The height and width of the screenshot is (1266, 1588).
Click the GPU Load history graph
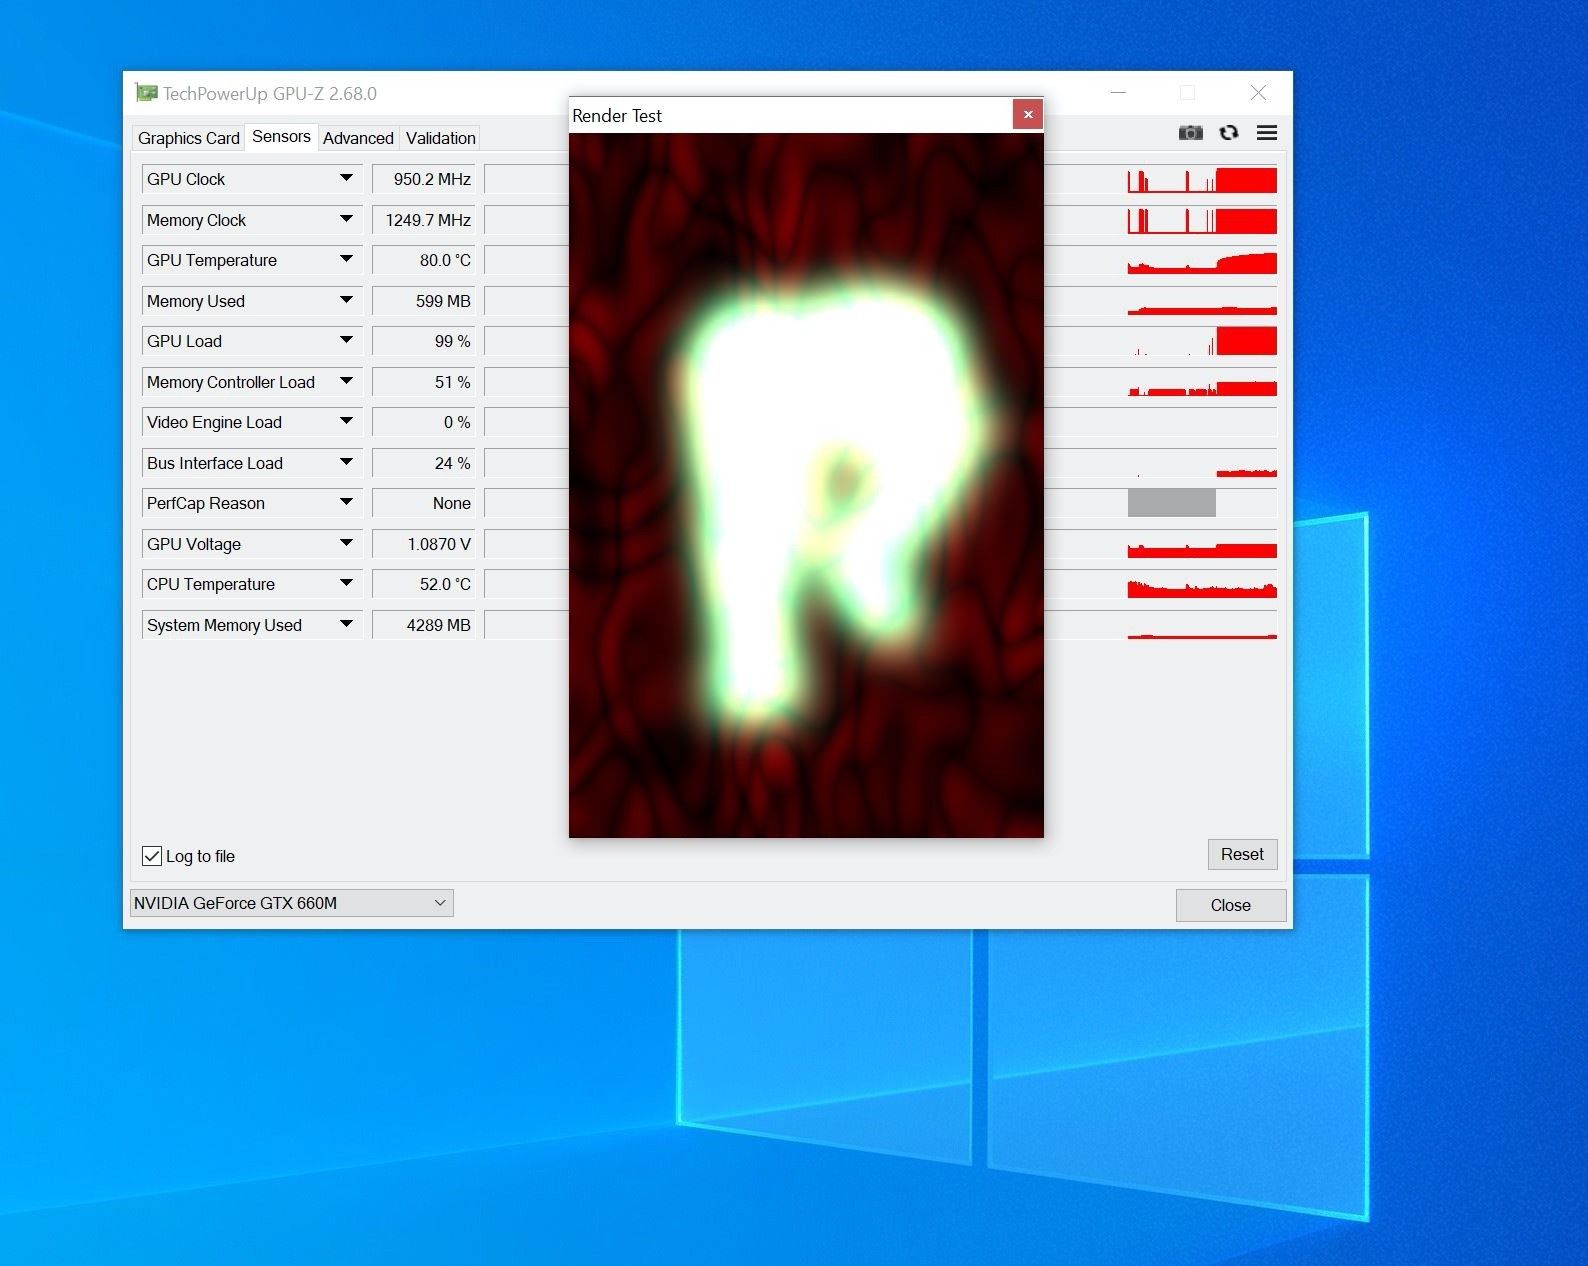(x=1202, y=342)
